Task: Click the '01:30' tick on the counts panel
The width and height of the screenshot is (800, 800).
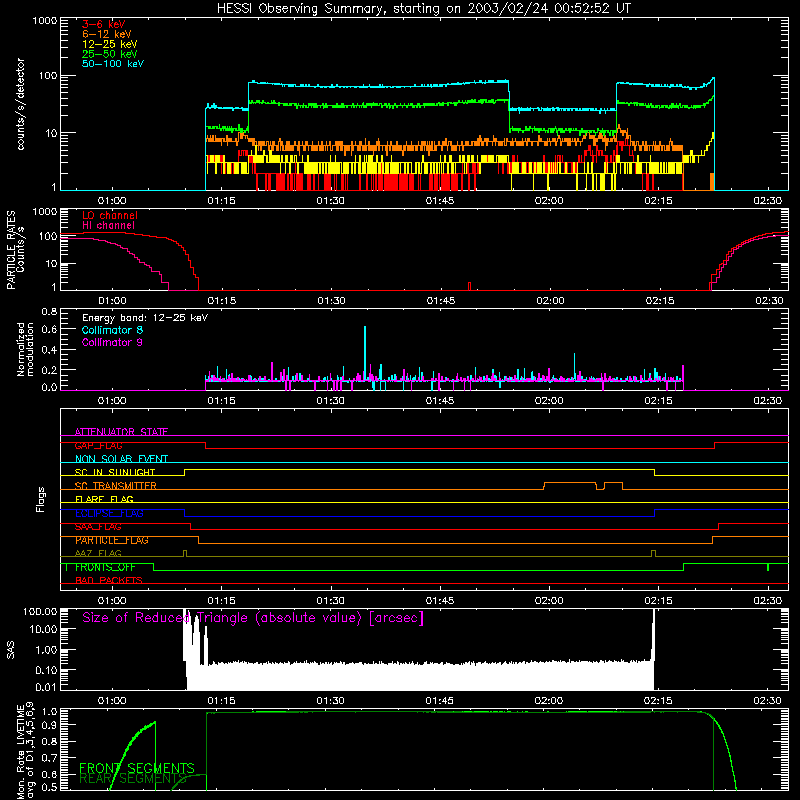Action: [330, 201]
